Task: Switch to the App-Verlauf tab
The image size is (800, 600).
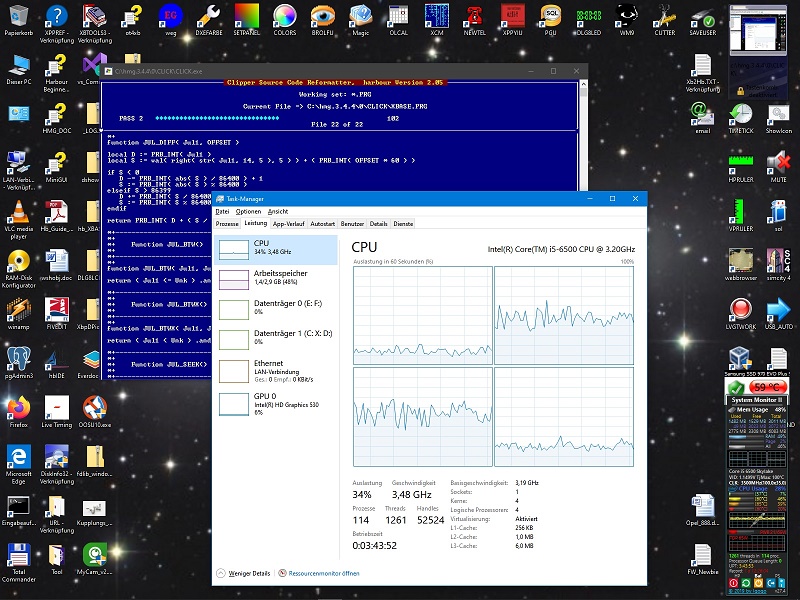Action: (x=289, y=223)
